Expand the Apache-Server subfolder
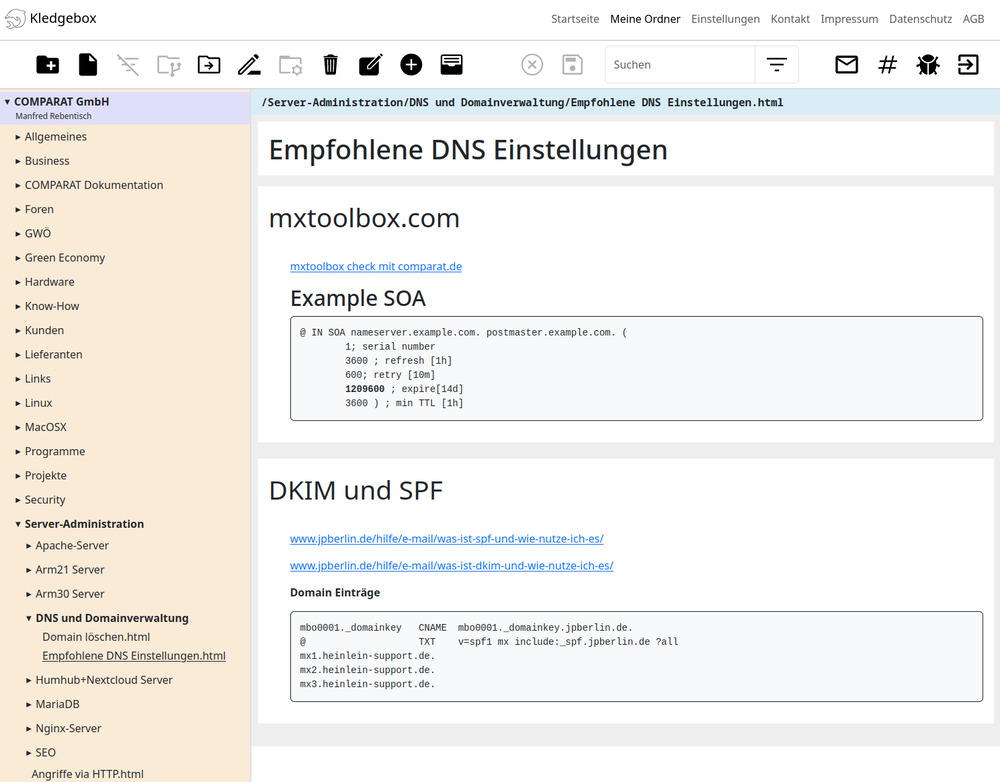The height and width of the screenshot is (782, 1000). click(29, 545)
